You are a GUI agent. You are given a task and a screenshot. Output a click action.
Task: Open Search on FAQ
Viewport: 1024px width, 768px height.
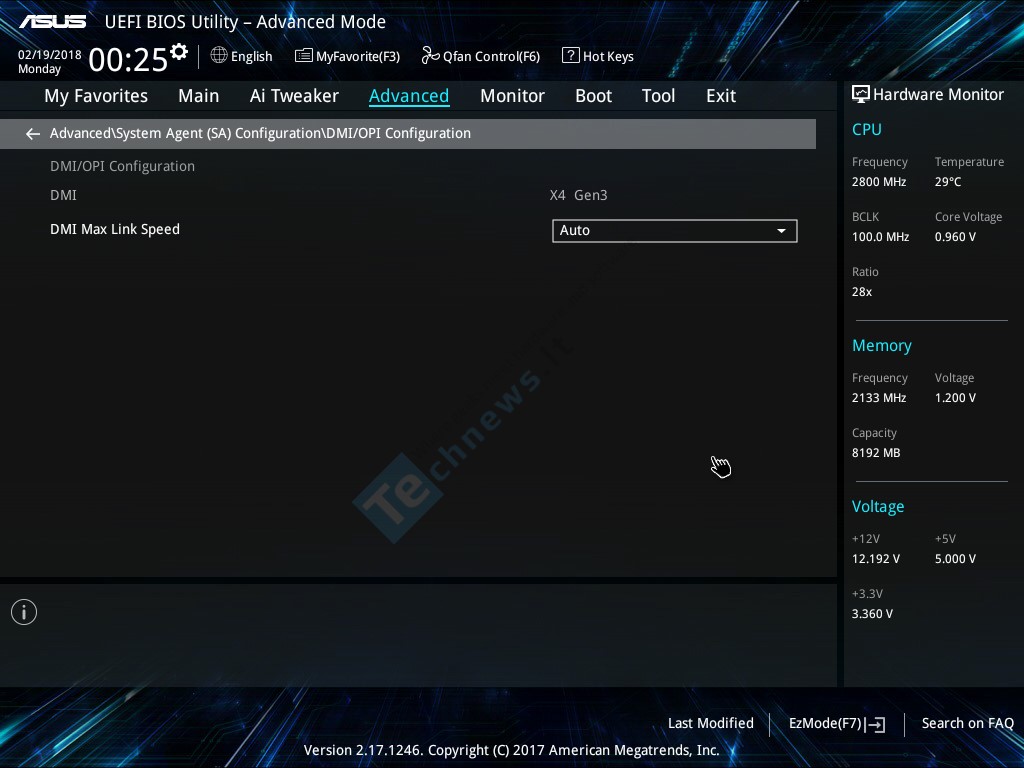tap(967, 723)
